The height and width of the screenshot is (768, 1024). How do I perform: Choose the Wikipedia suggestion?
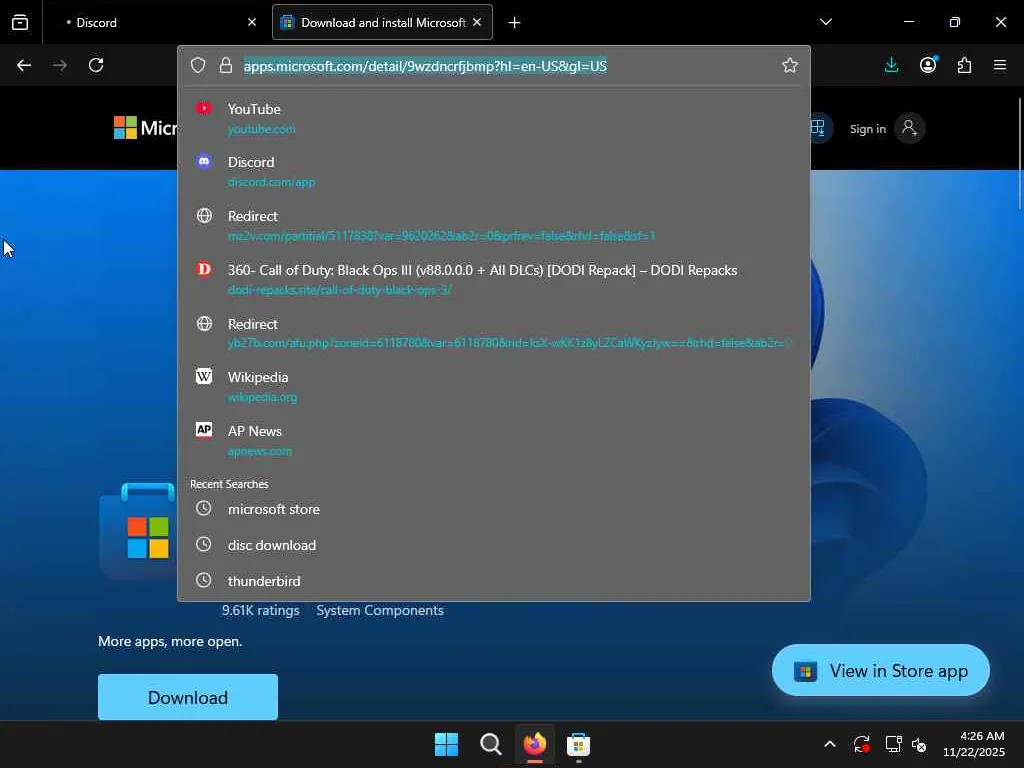point(494,387)
